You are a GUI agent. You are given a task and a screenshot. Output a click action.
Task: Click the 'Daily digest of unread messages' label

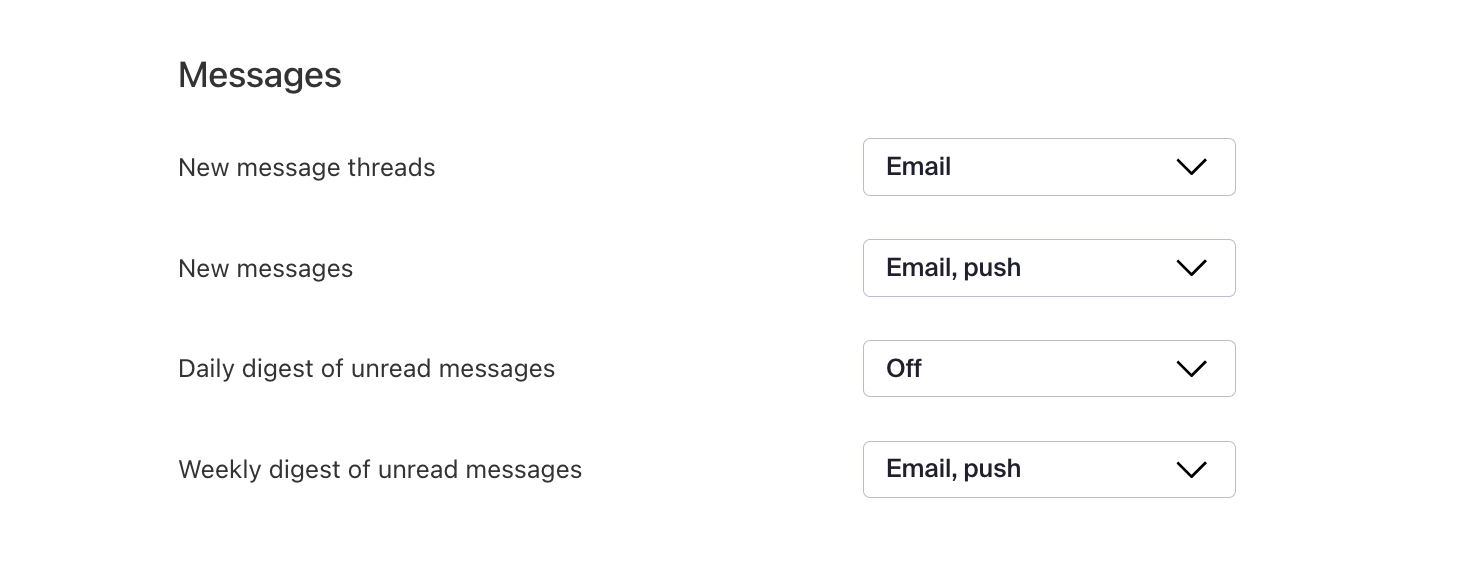coord(366,369)
